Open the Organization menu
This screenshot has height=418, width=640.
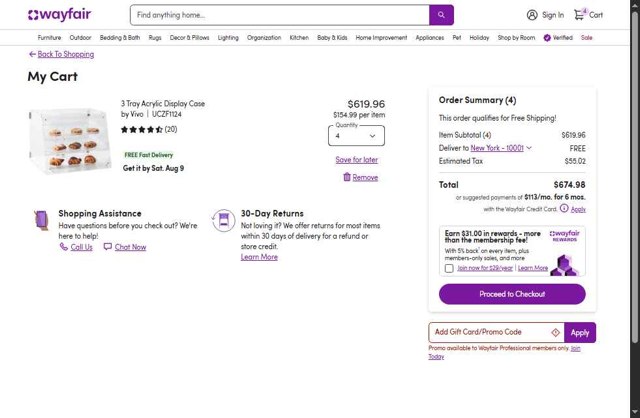264,38
